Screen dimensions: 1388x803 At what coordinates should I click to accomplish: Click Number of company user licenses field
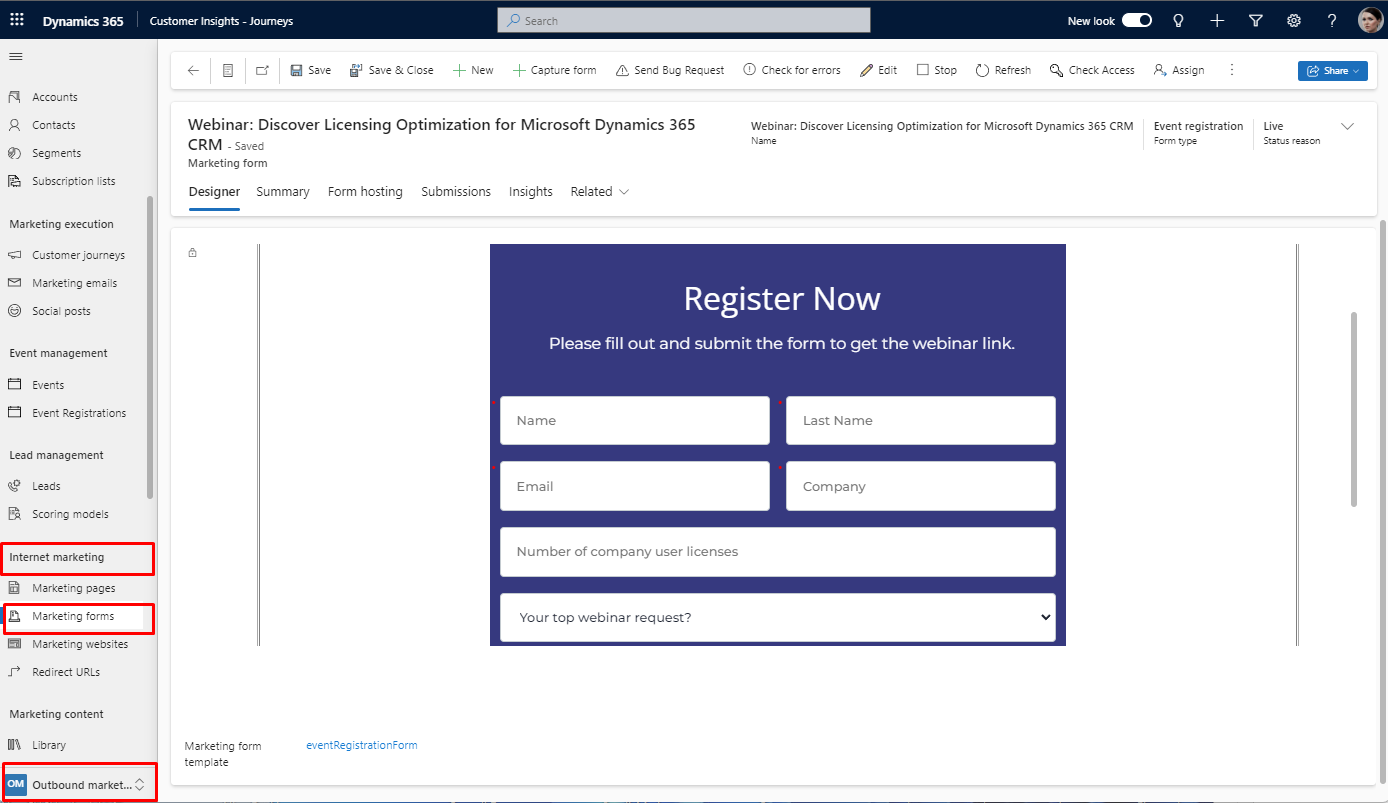pos(778,552)
